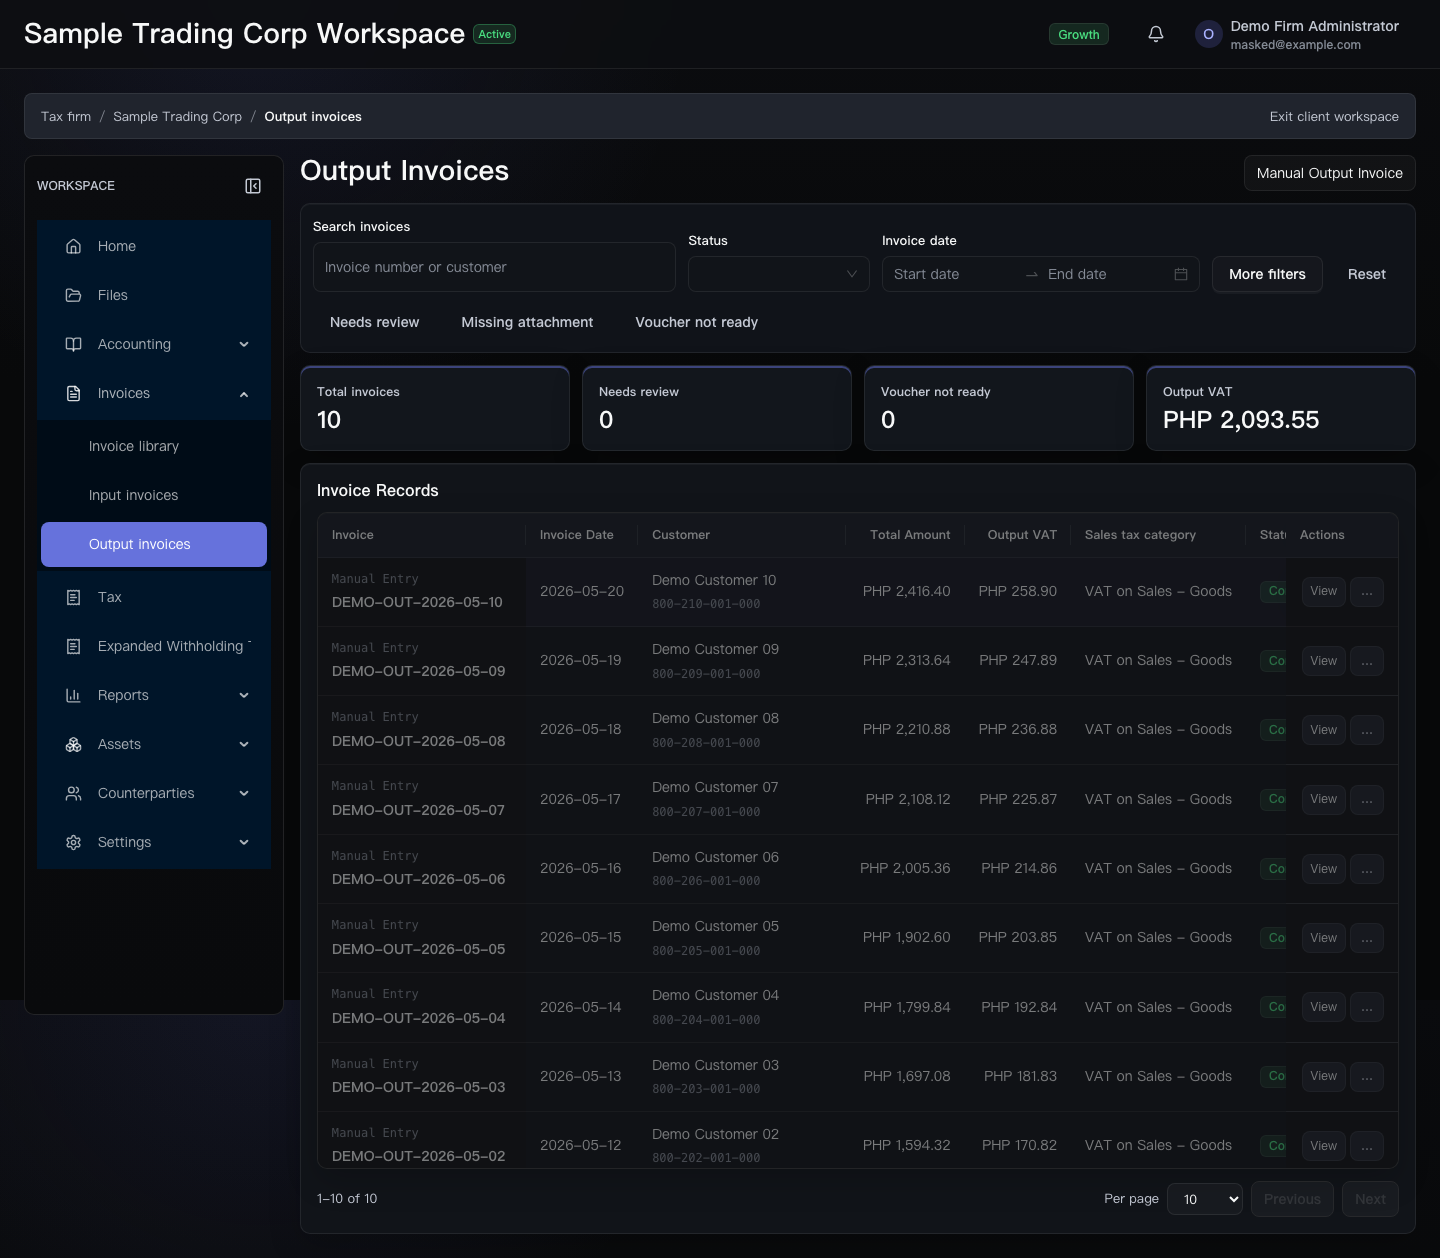Open the Expanded Withholding label

[175, 646]
